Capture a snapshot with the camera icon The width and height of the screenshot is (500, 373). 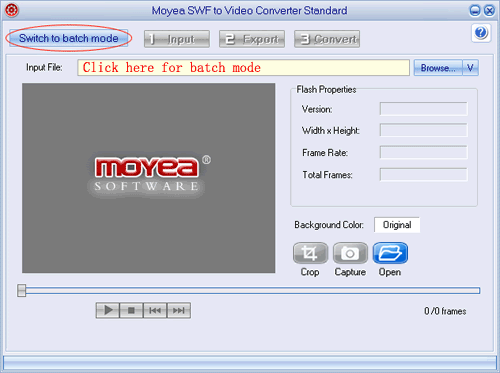[x=350, y=253]
